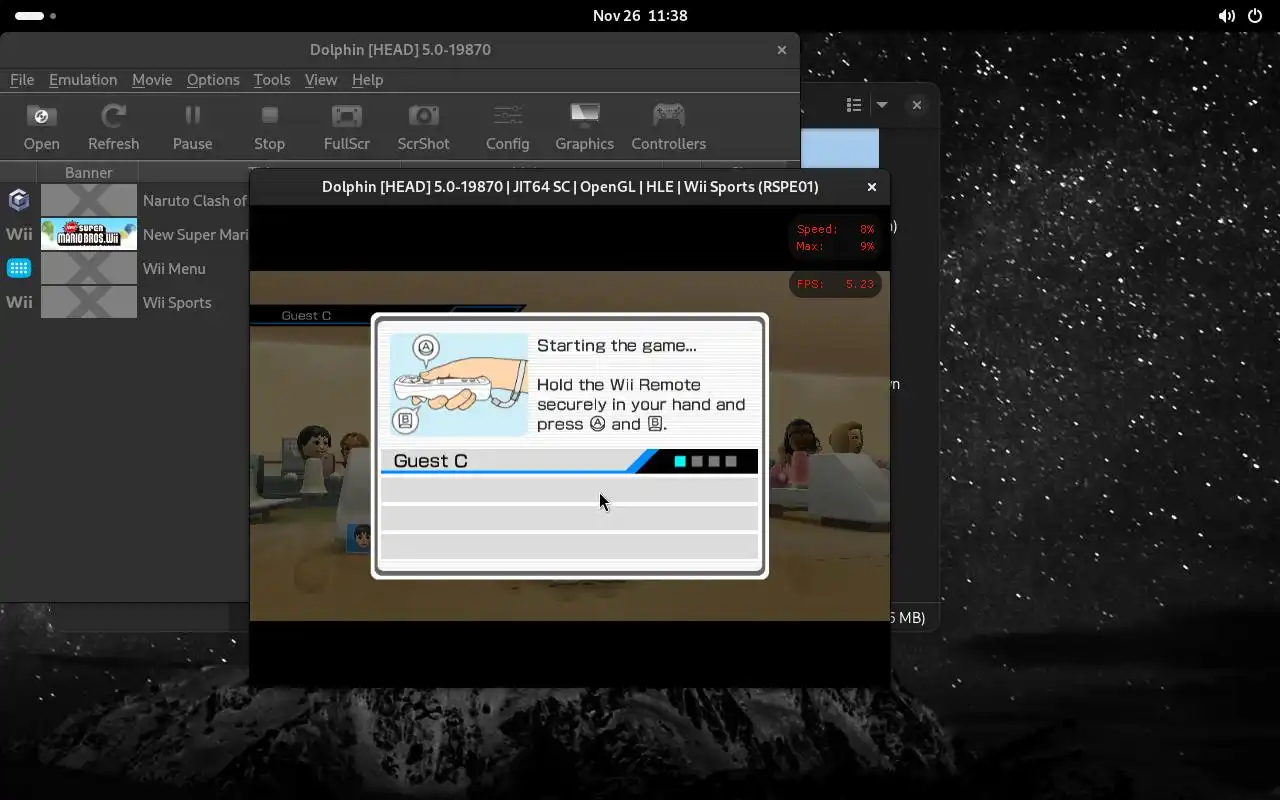Click the Speed percentage overlay
This screenshot has width=1280, height=800.
click(835, 229)
